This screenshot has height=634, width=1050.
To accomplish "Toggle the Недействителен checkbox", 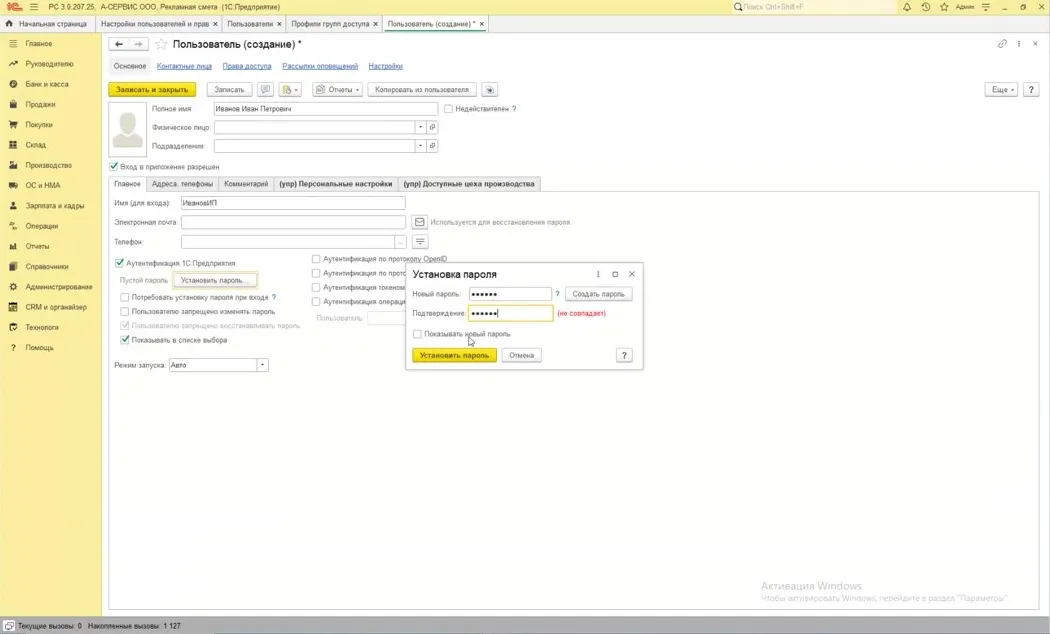I will click(449, 108).
